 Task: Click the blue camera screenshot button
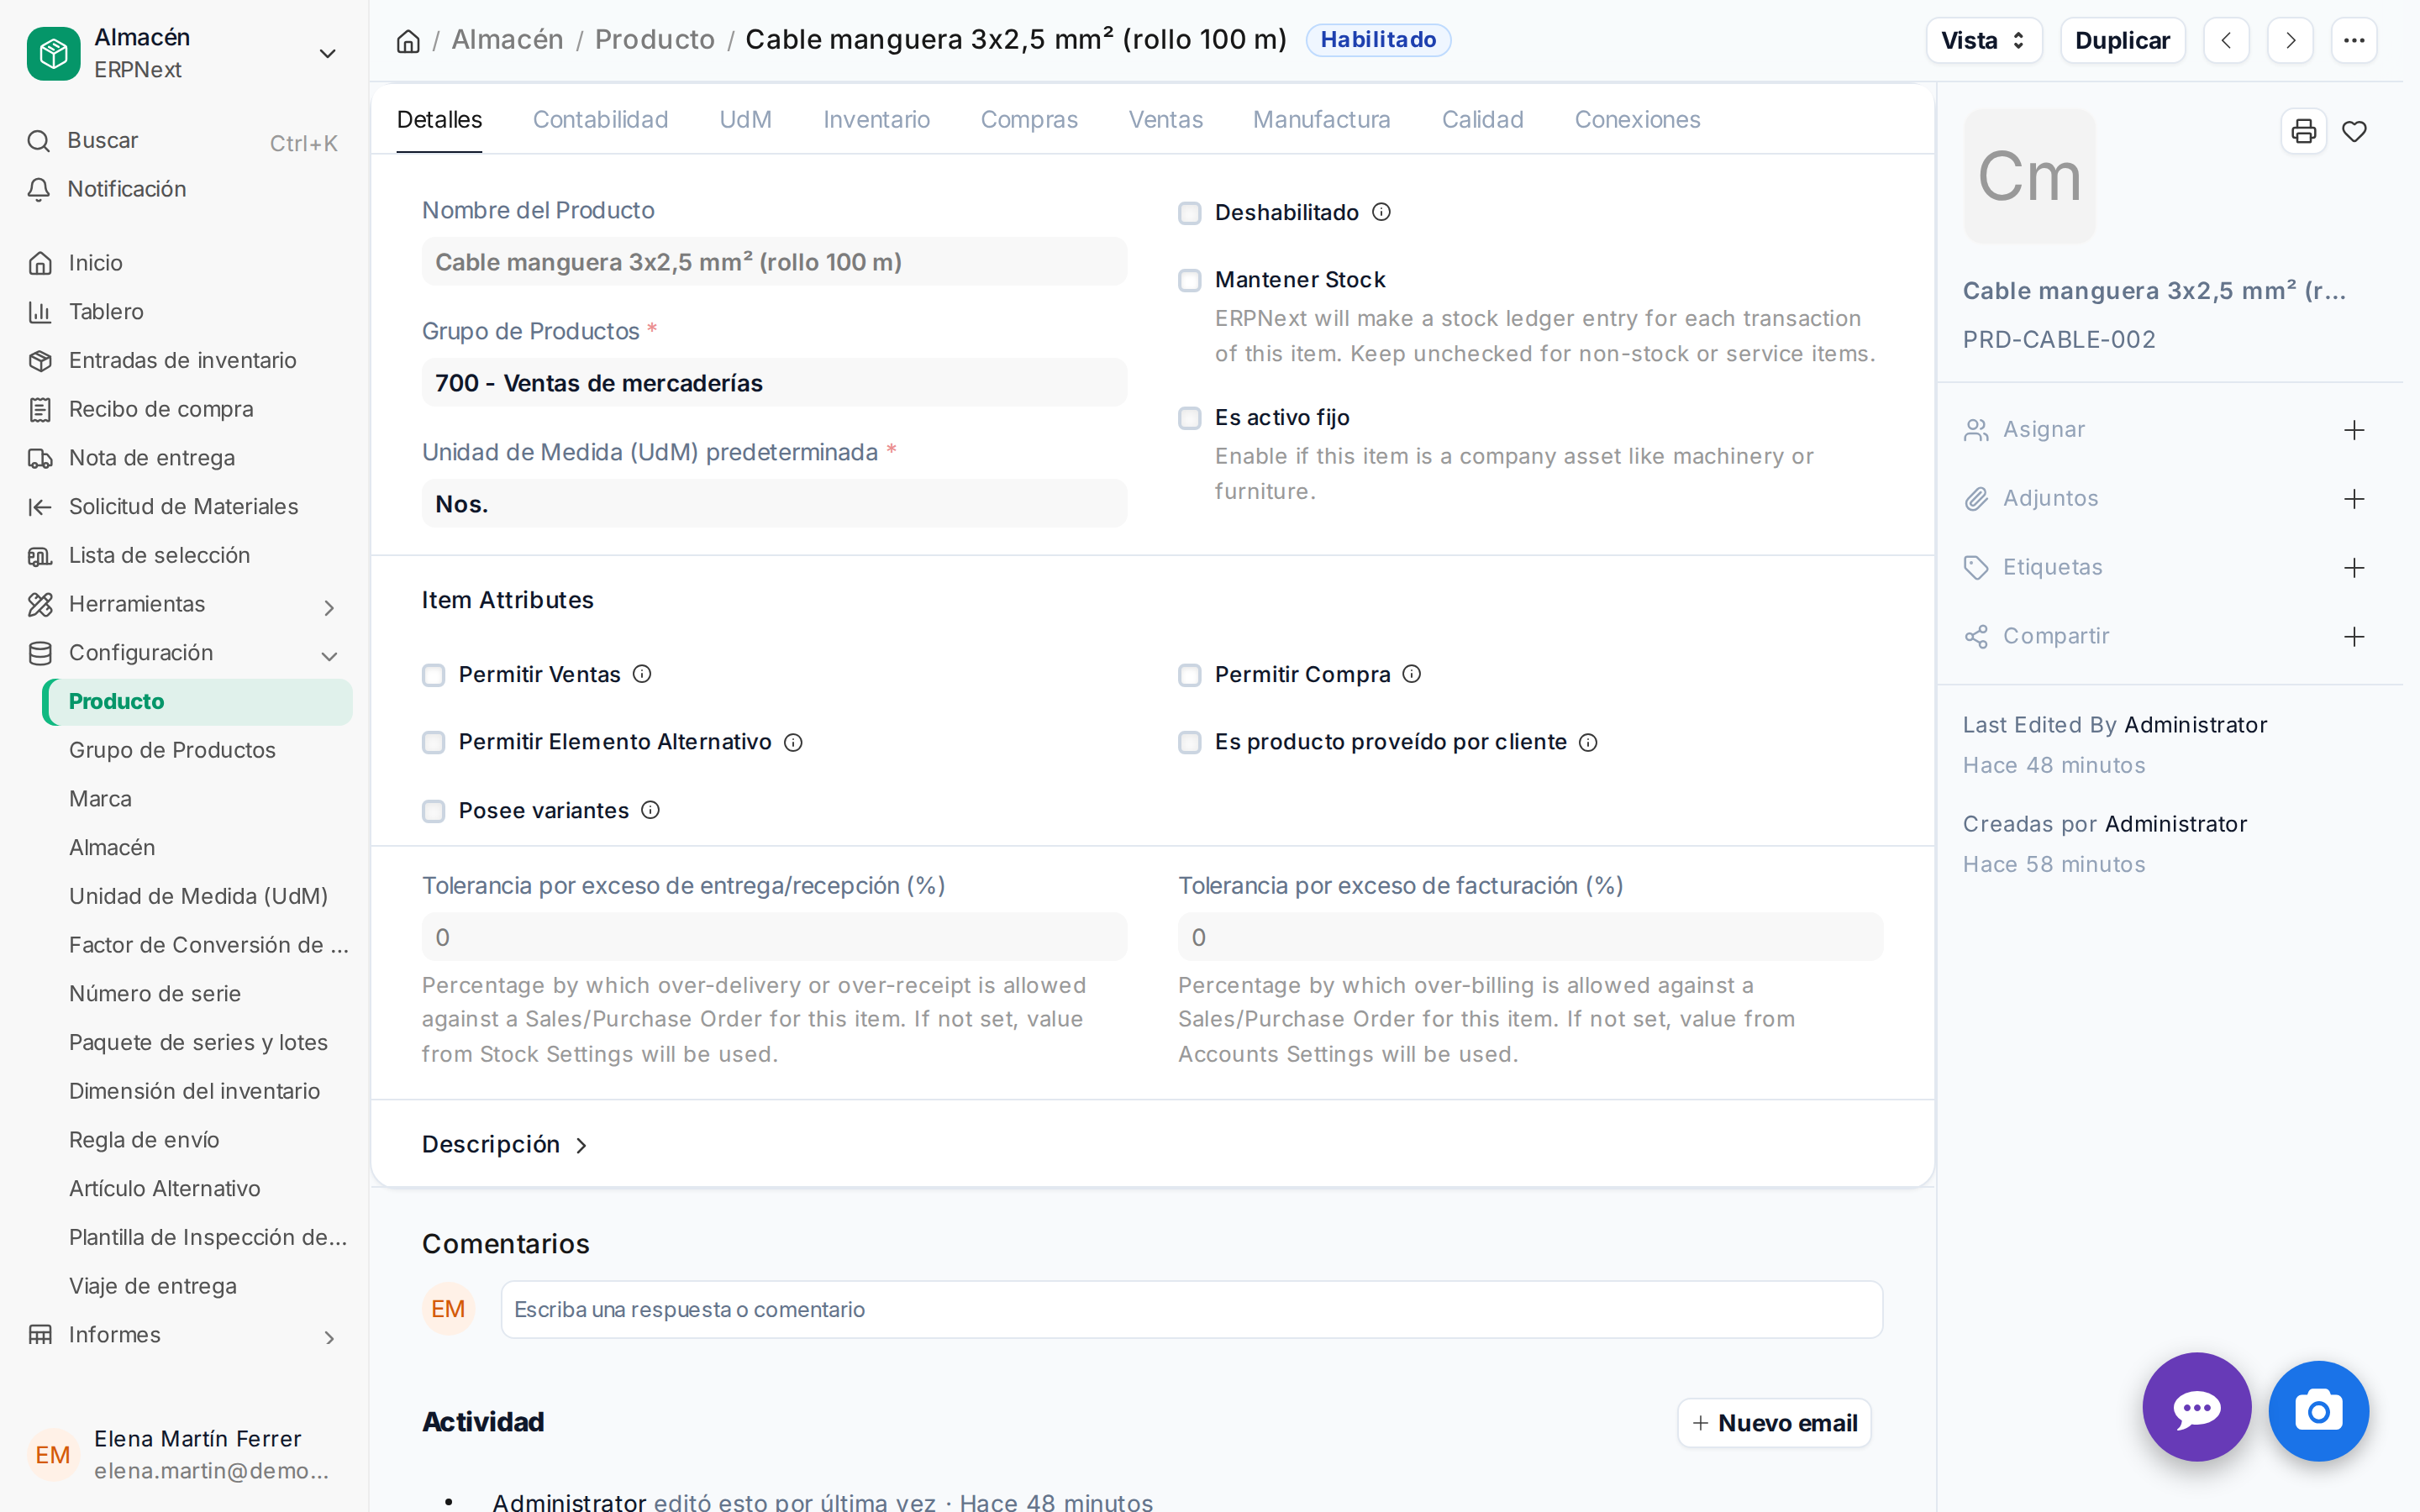click(2319, 1411)
